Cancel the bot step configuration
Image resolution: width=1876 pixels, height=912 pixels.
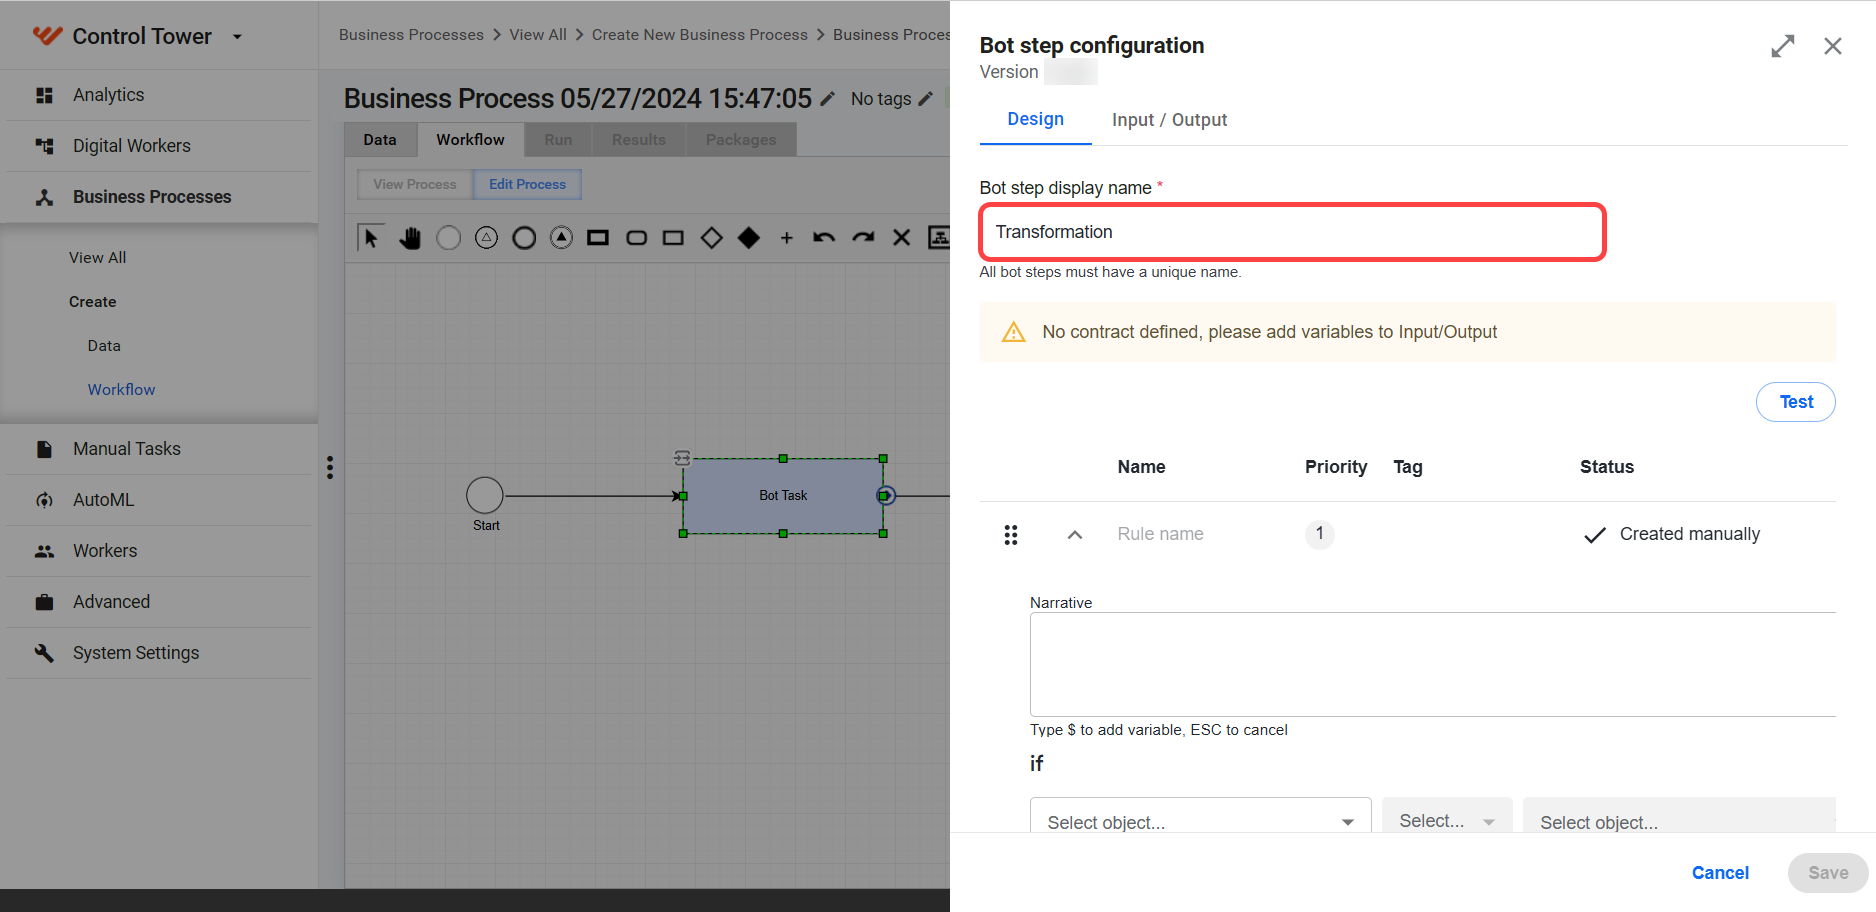pos(1720,873)
